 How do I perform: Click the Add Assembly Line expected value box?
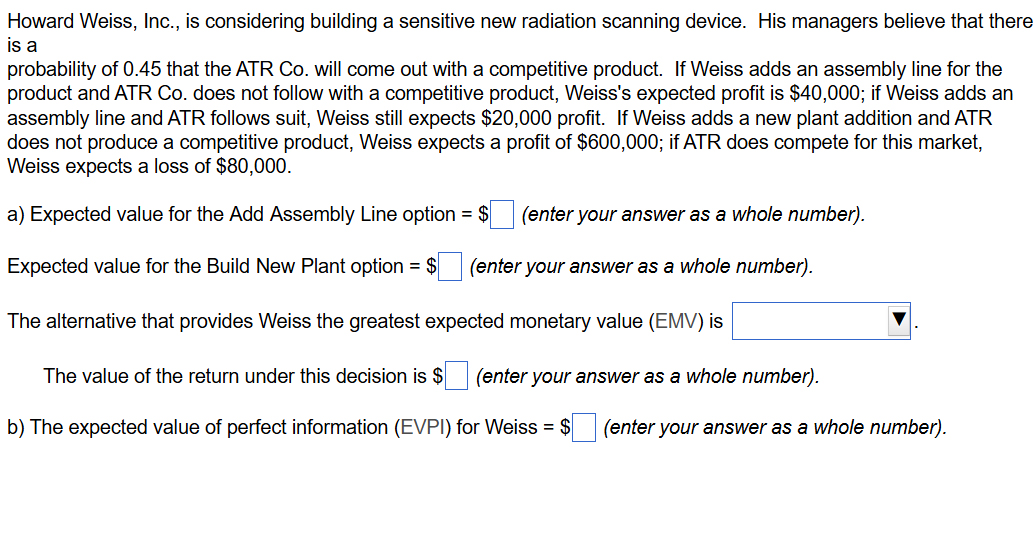pyautogui.click(x=502, y=215)
